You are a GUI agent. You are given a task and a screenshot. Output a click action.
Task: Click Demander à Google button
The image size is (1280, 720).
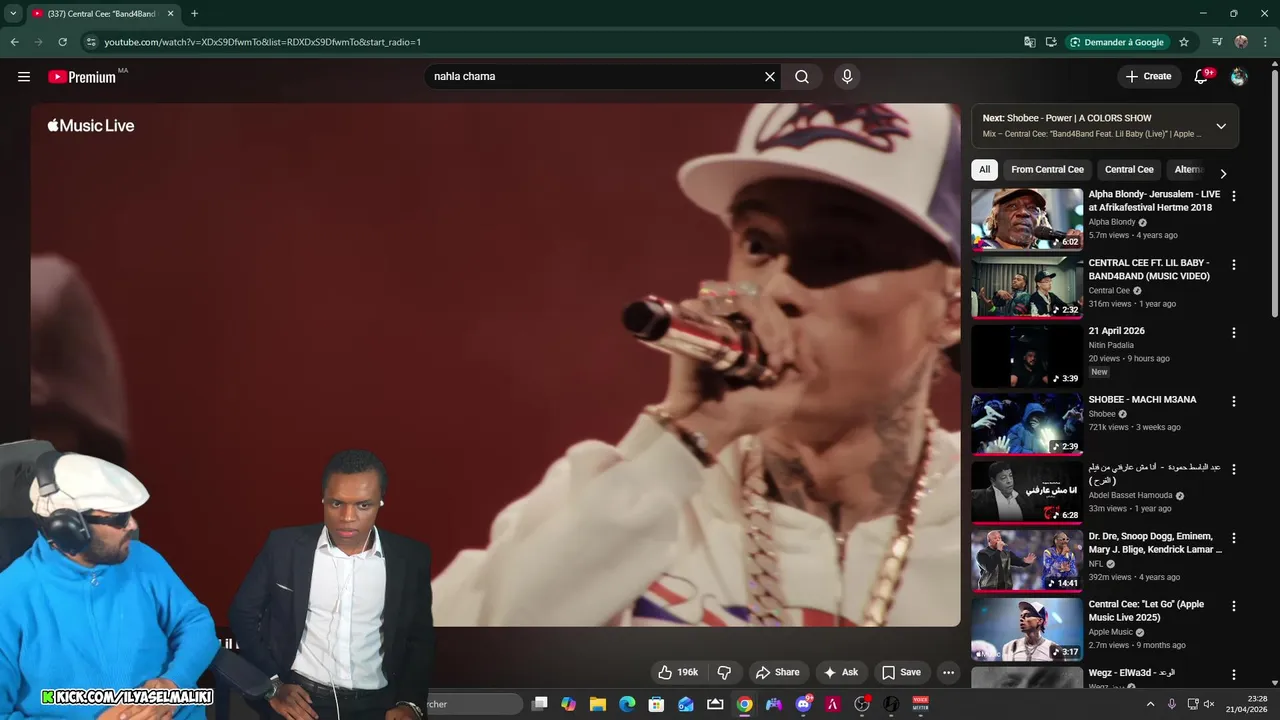[1116, 42]
